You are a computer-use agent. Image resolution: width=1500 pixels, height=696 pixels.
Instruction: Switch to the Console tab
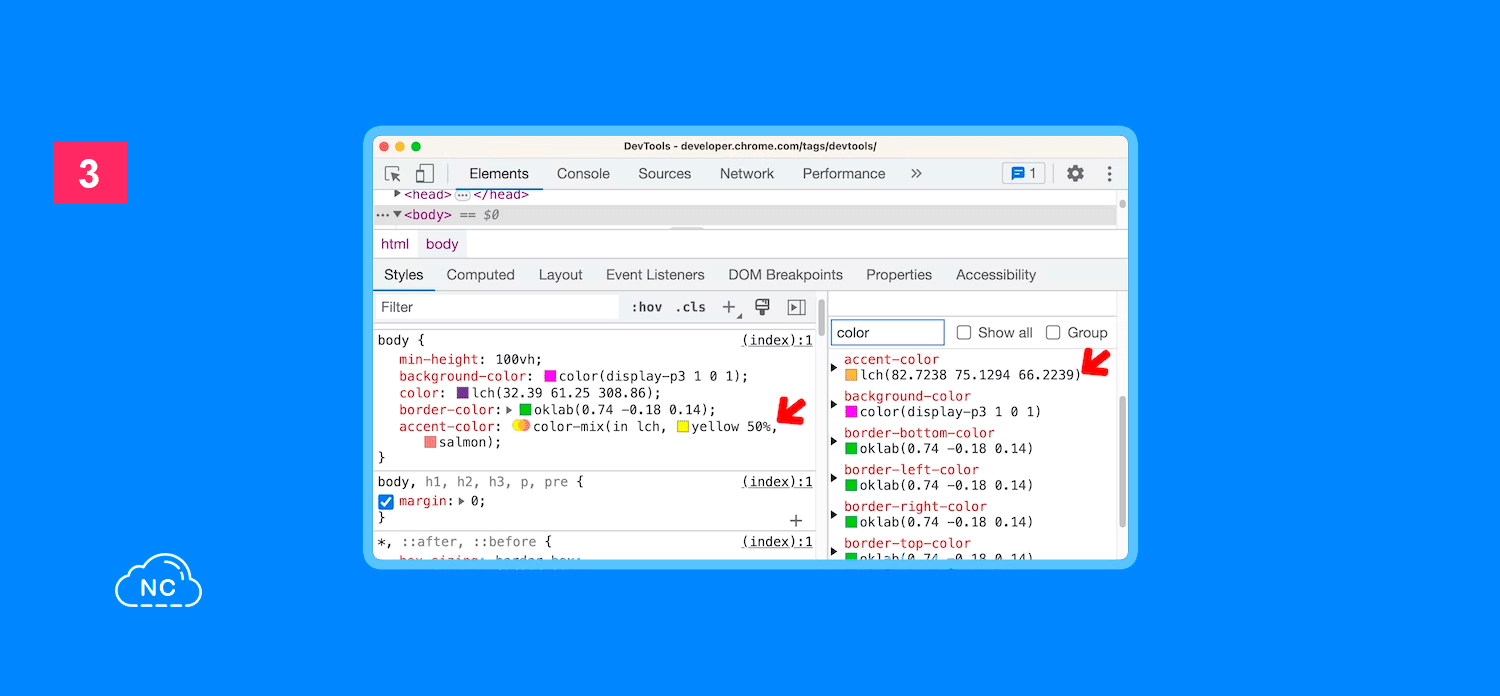[583, 174]
